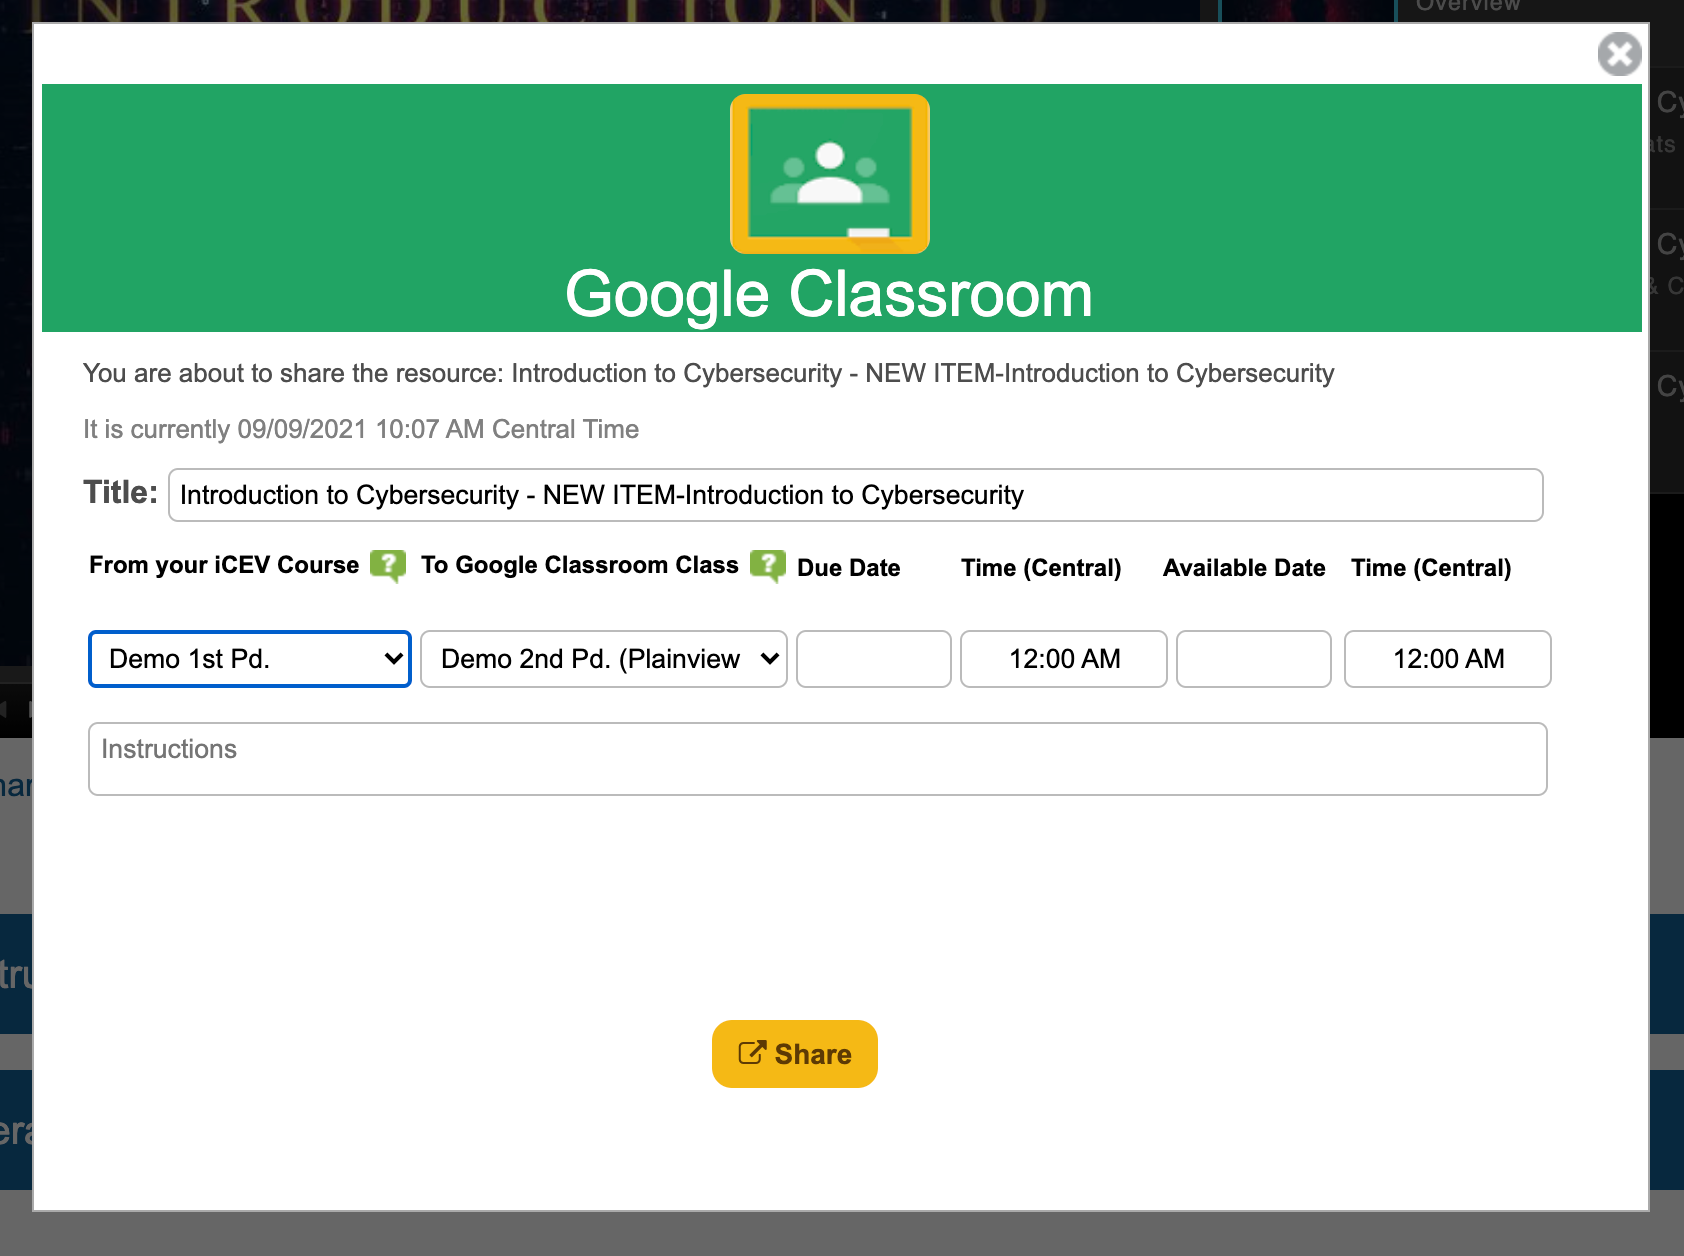
Task: Click the 'You are about to share' message
Action: coord(709,373)
